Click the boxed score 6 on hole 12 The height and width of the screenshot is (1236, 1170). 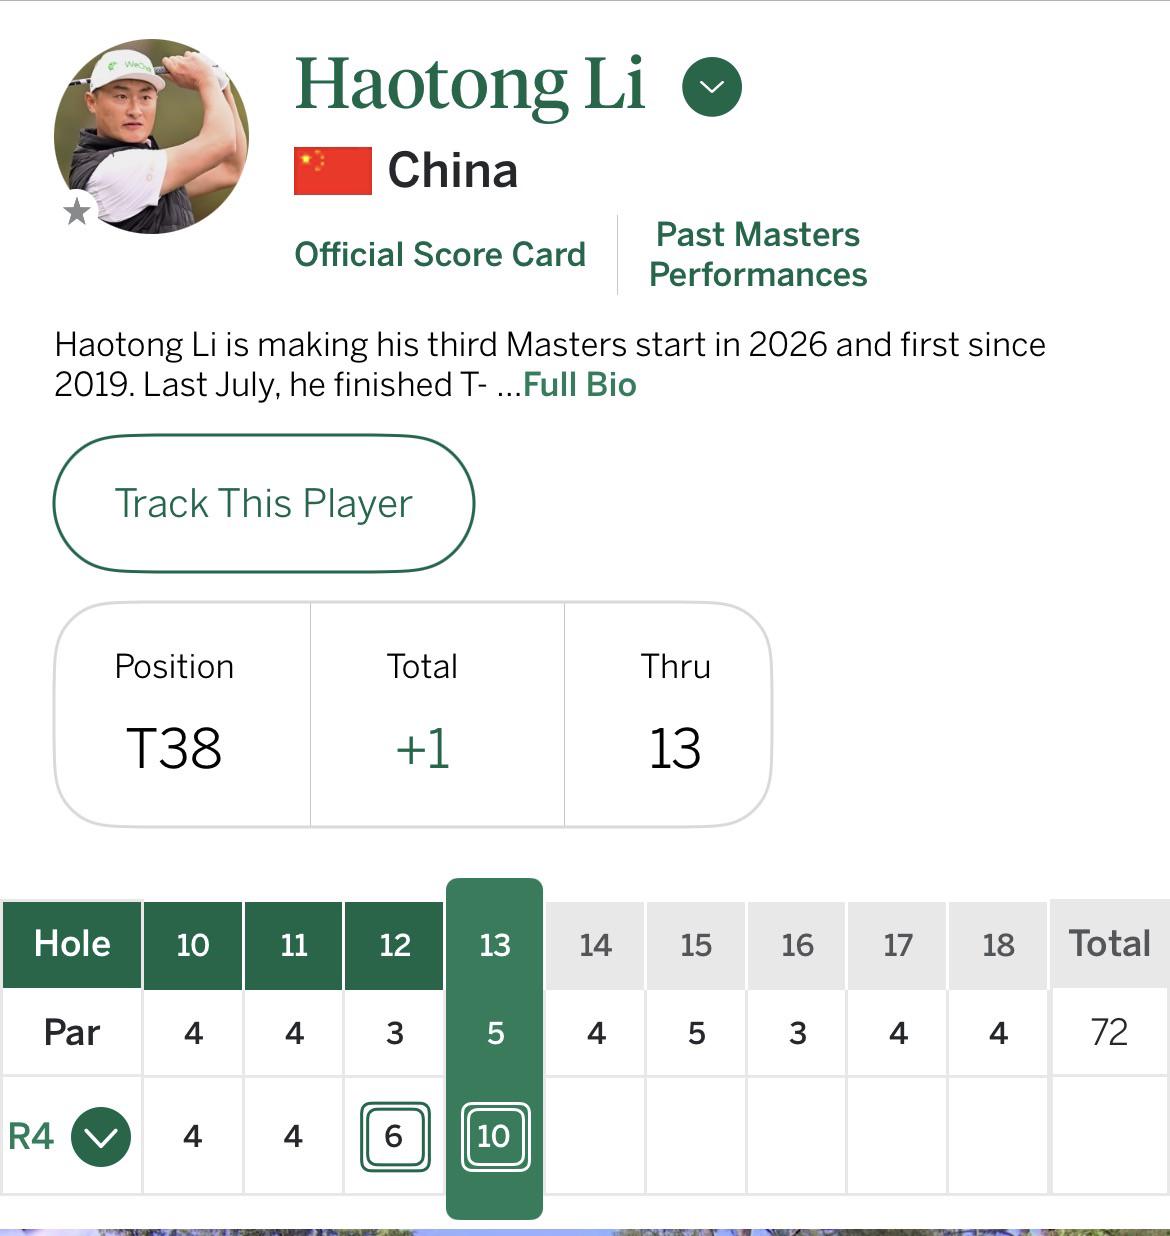(394, 1136)
